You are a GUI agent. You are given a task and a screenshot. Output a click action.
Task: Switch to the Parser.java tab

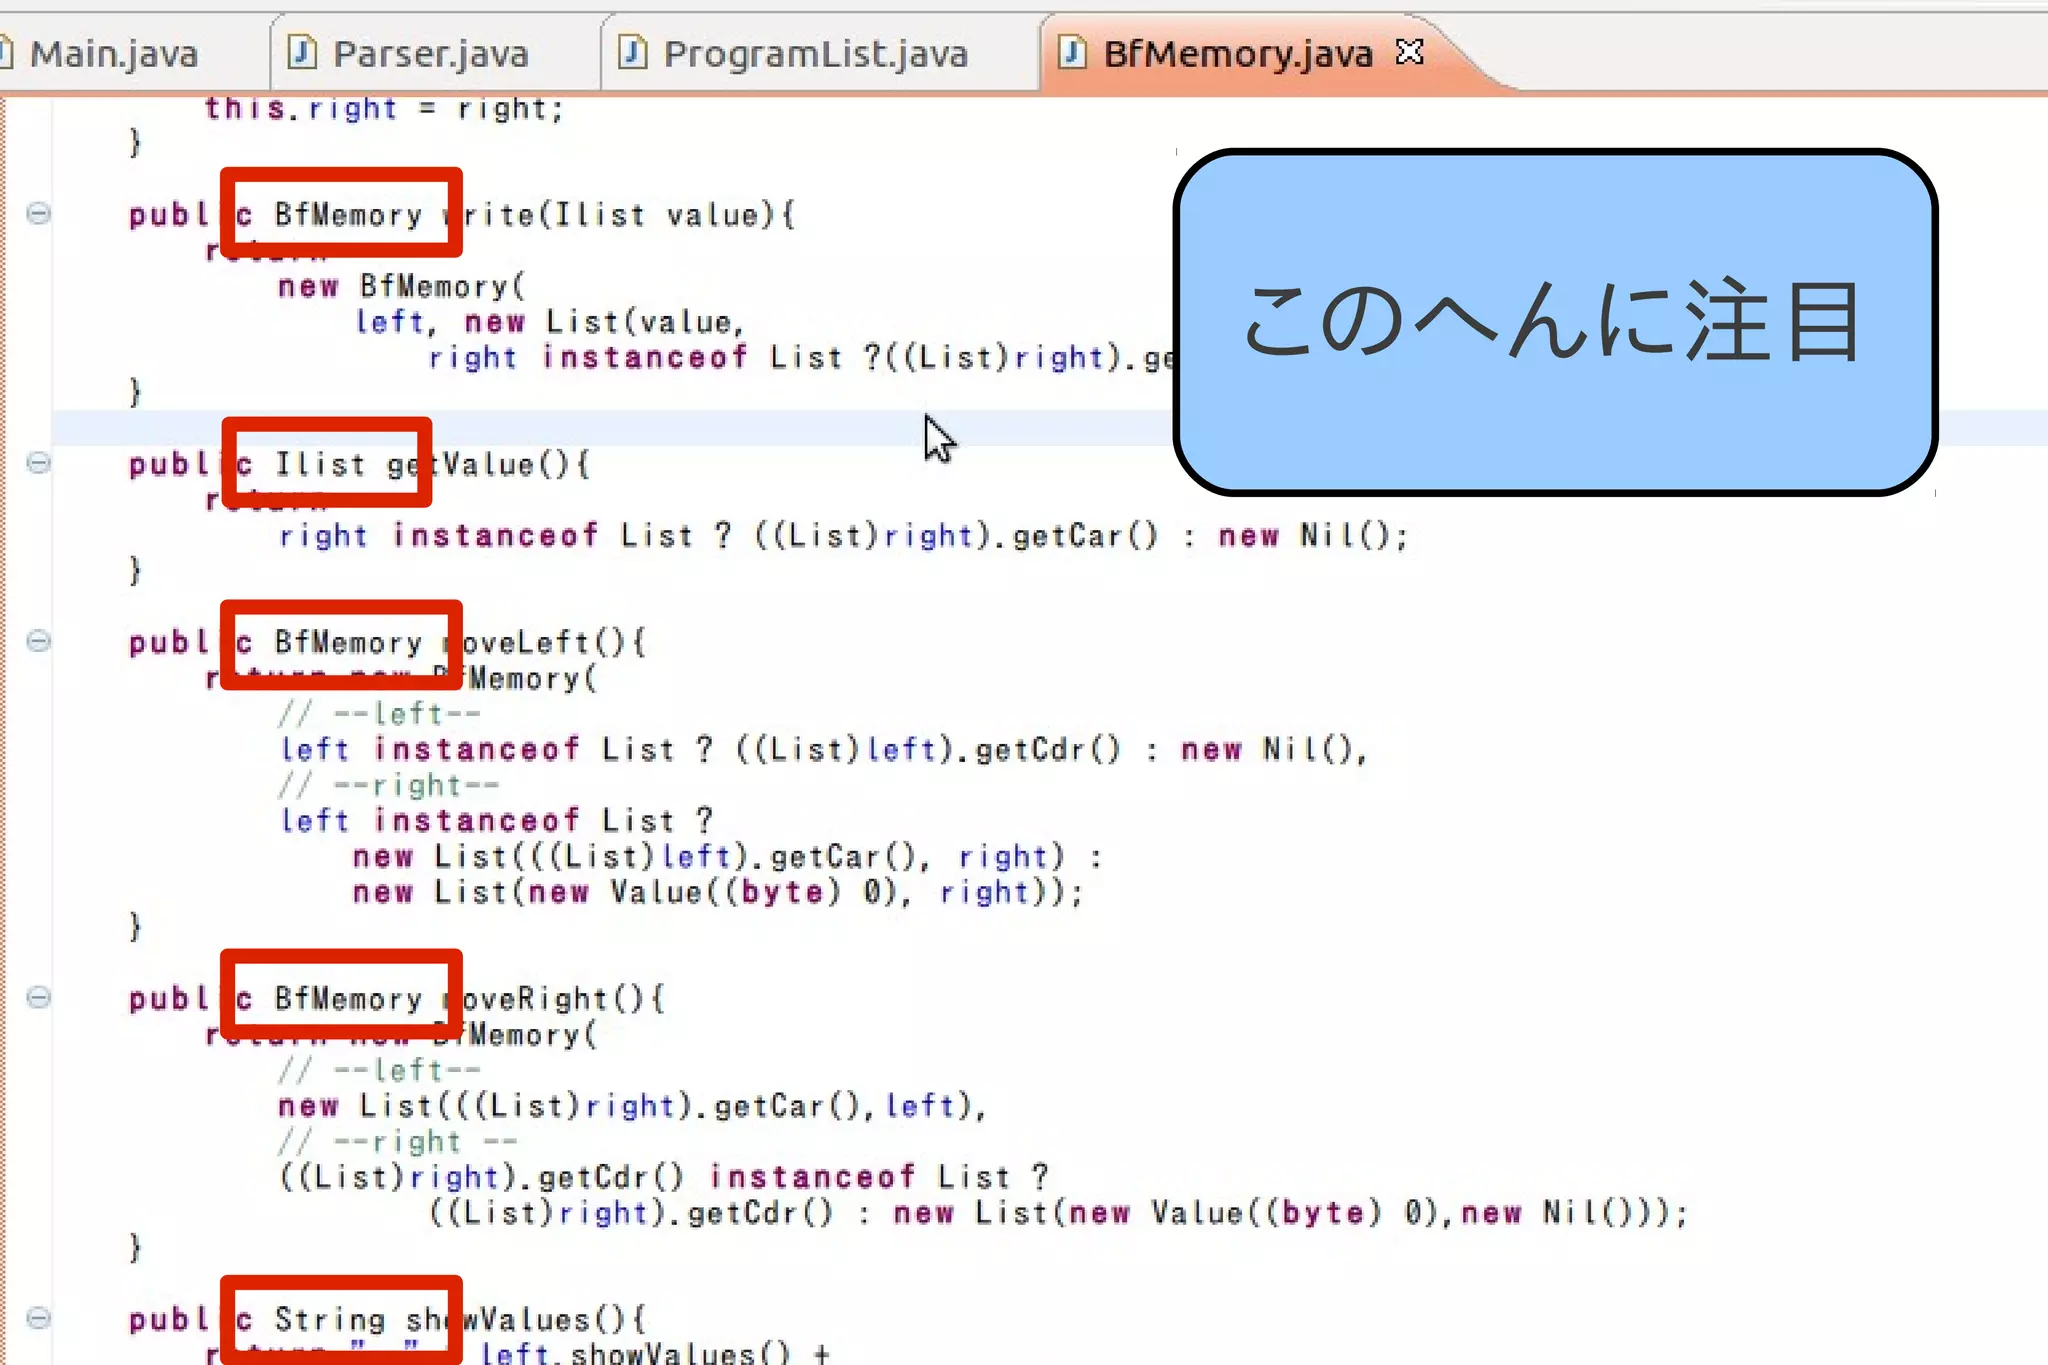tap(430, 53)
